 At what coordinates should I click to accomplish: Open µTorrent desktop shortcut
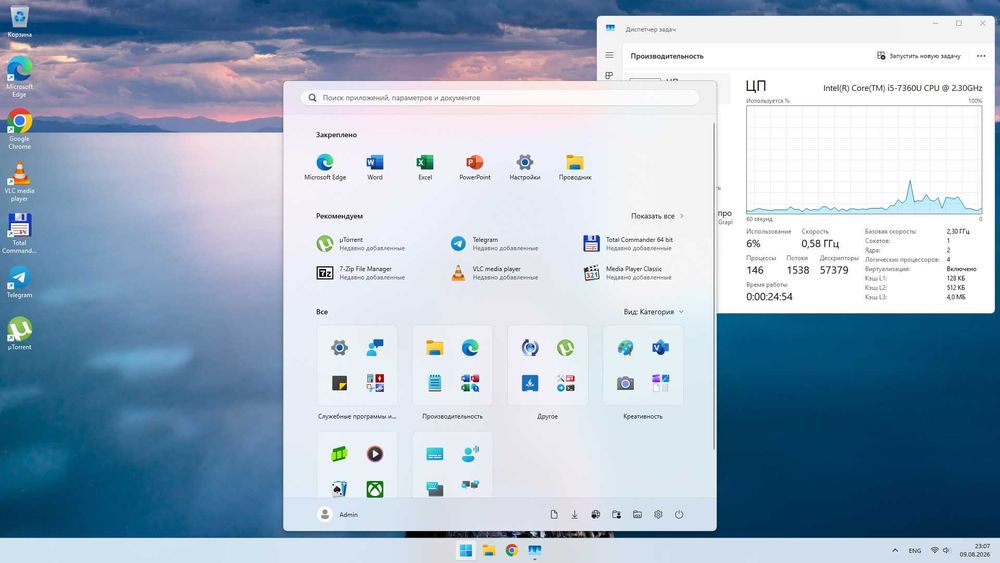coord(19,333)
